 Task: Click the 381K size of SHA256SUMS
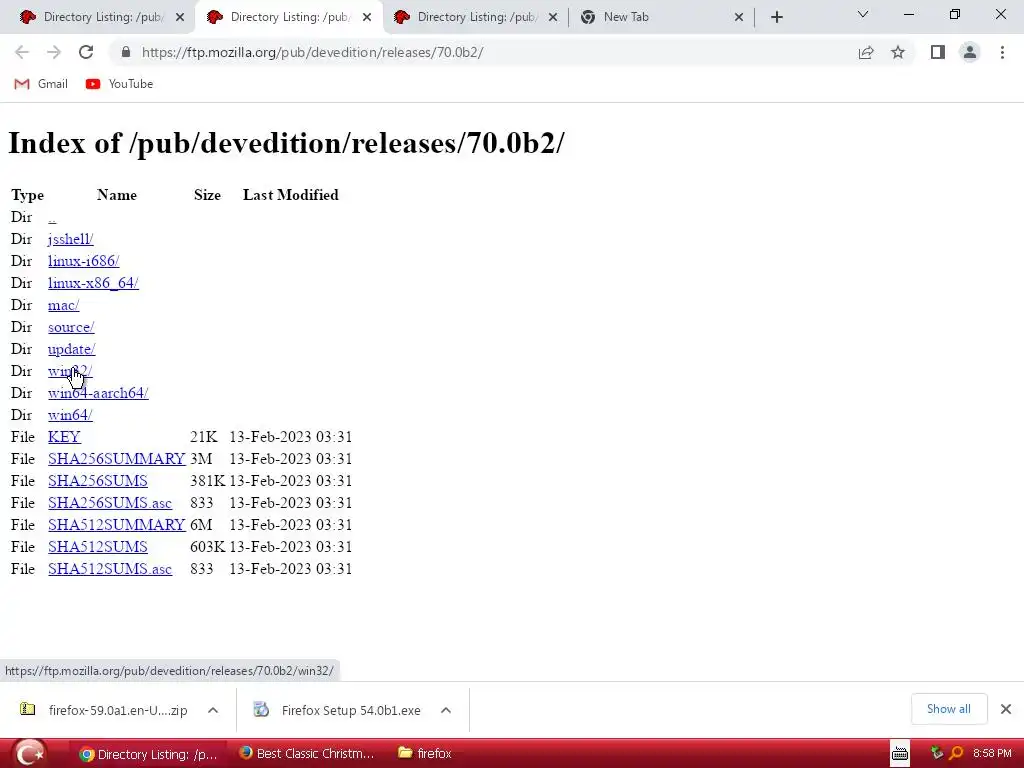point(207,481)
